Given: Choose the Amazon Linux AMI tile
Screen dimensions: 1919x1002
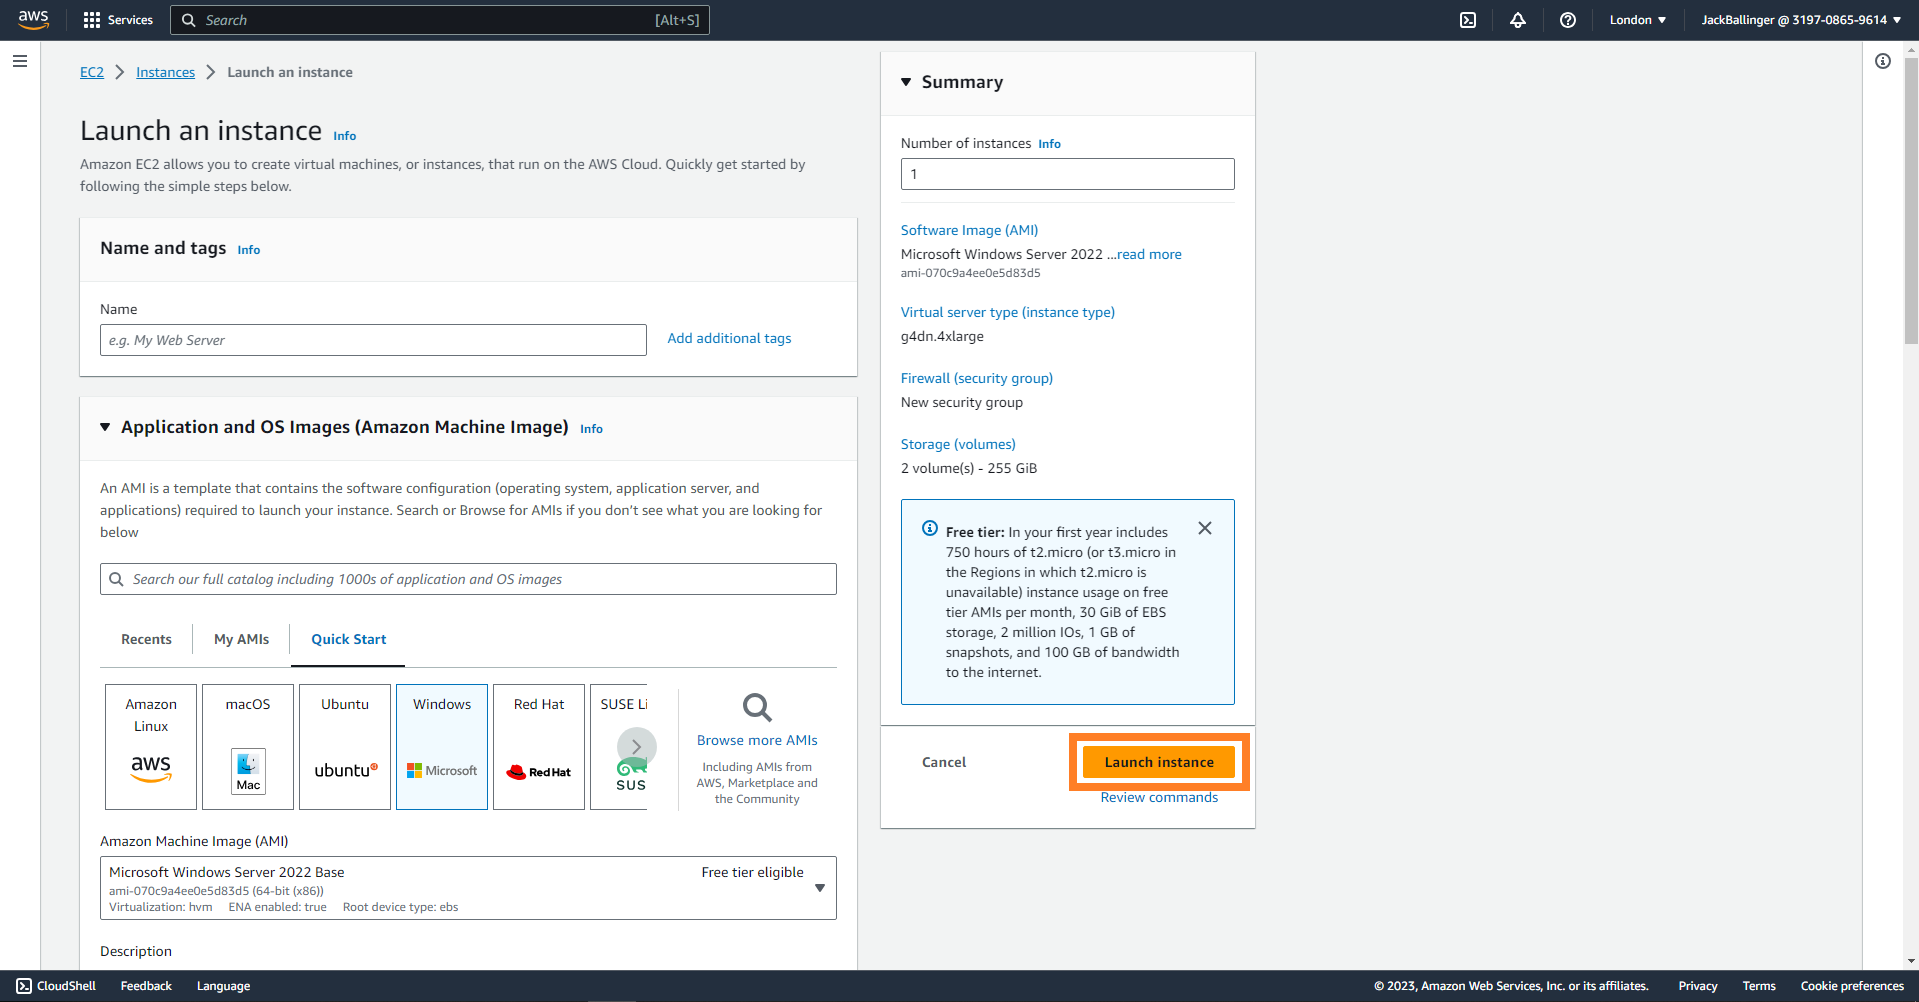Looking at the screenshot, I should pos(151,746).
